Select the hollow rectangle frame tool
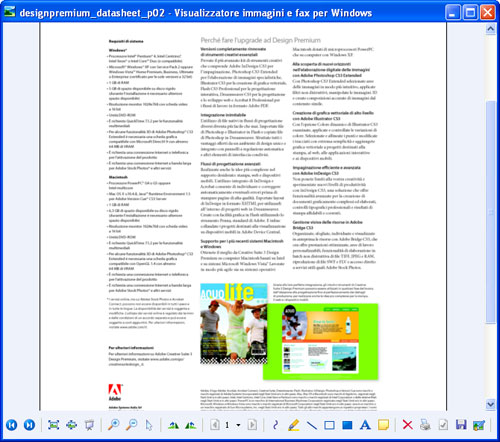This screenshot has height=442, width=500. (x=329, y=425)
